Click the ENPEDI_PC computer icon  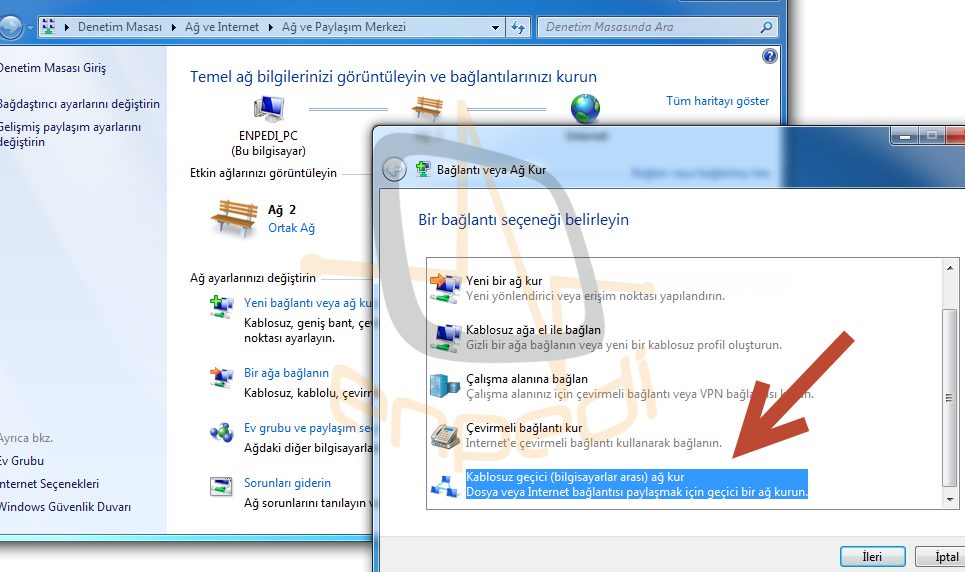click(x=269, y=109)
